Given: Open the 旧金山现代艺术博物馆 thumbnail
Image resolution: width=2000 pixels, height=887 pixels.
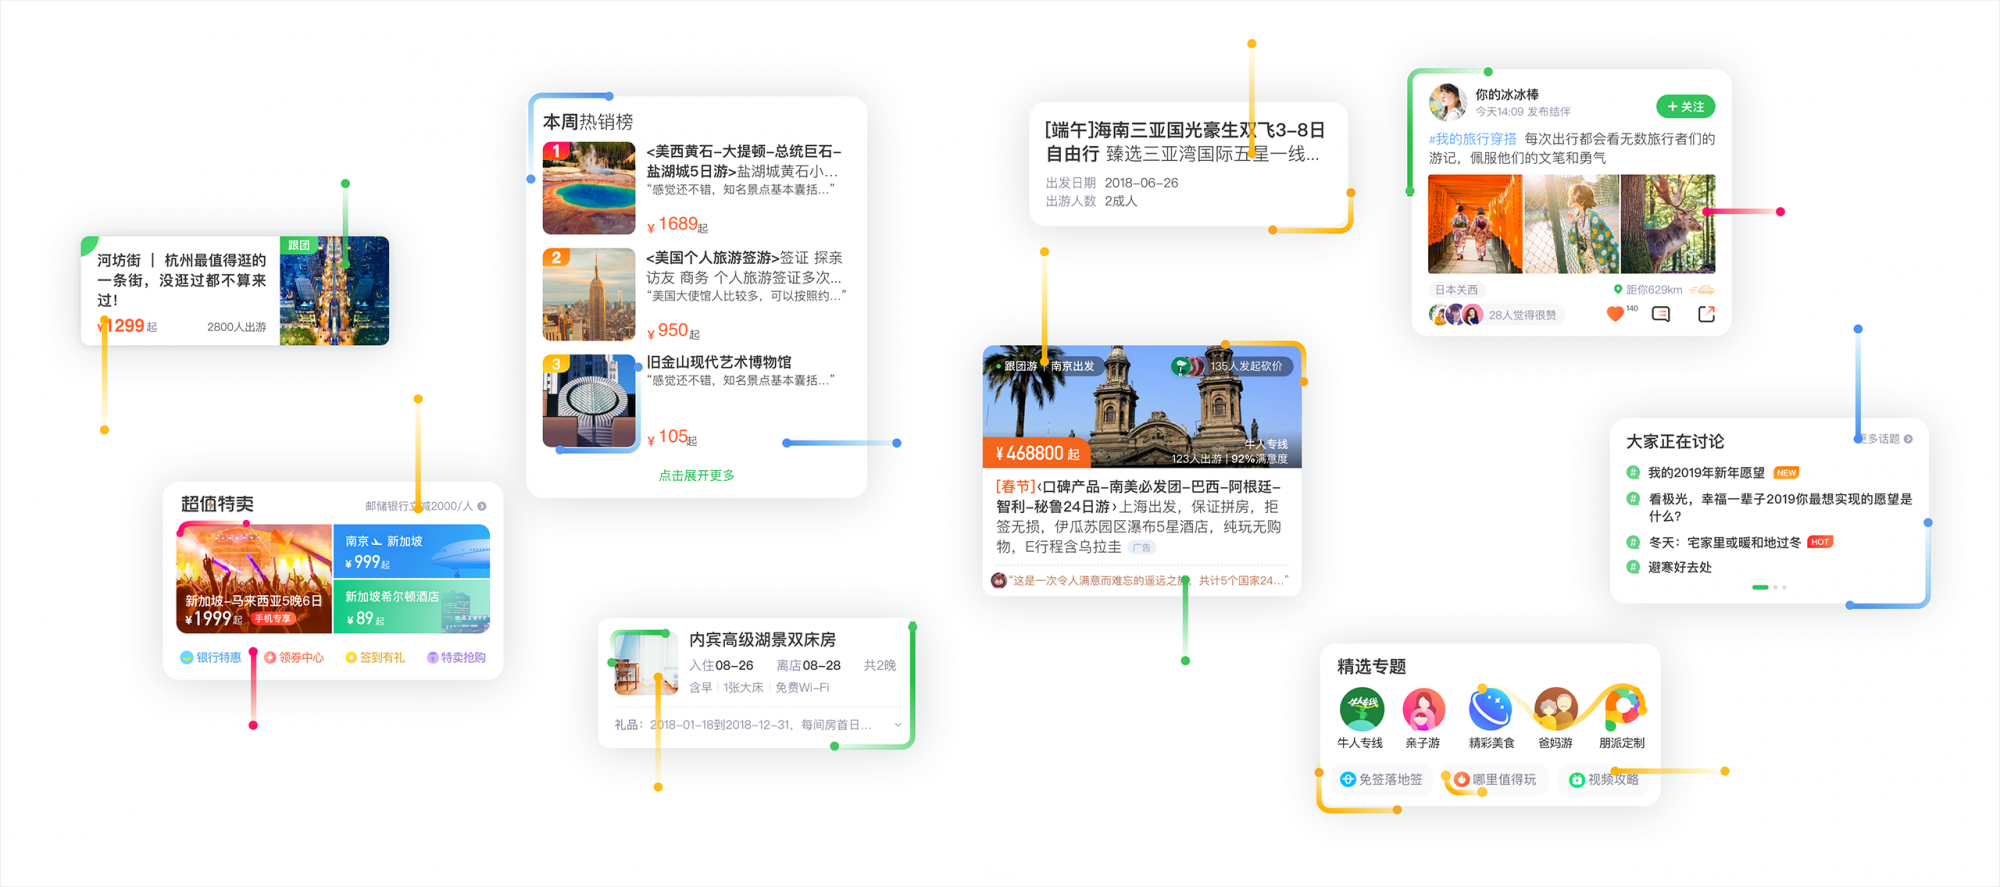Looking at the screenshot, I should pos(589,401).
